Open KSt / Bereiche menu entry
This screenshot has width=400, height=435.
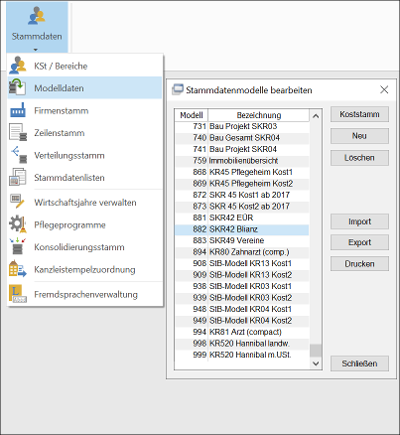[x=85, y=66]
